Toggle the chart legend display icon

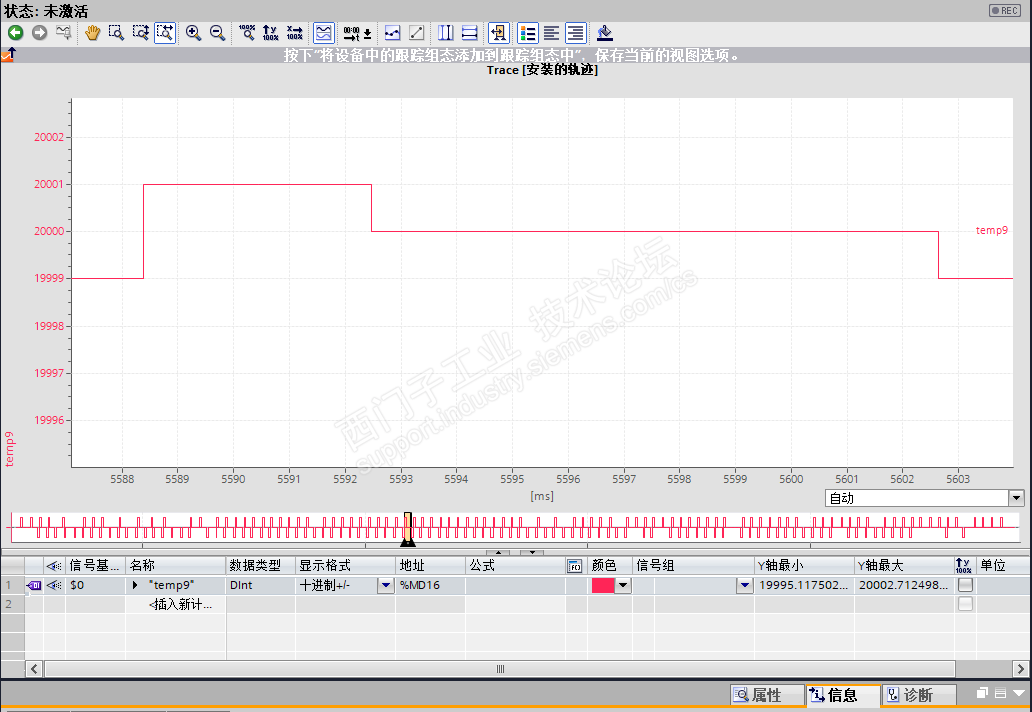coord(528,32)
